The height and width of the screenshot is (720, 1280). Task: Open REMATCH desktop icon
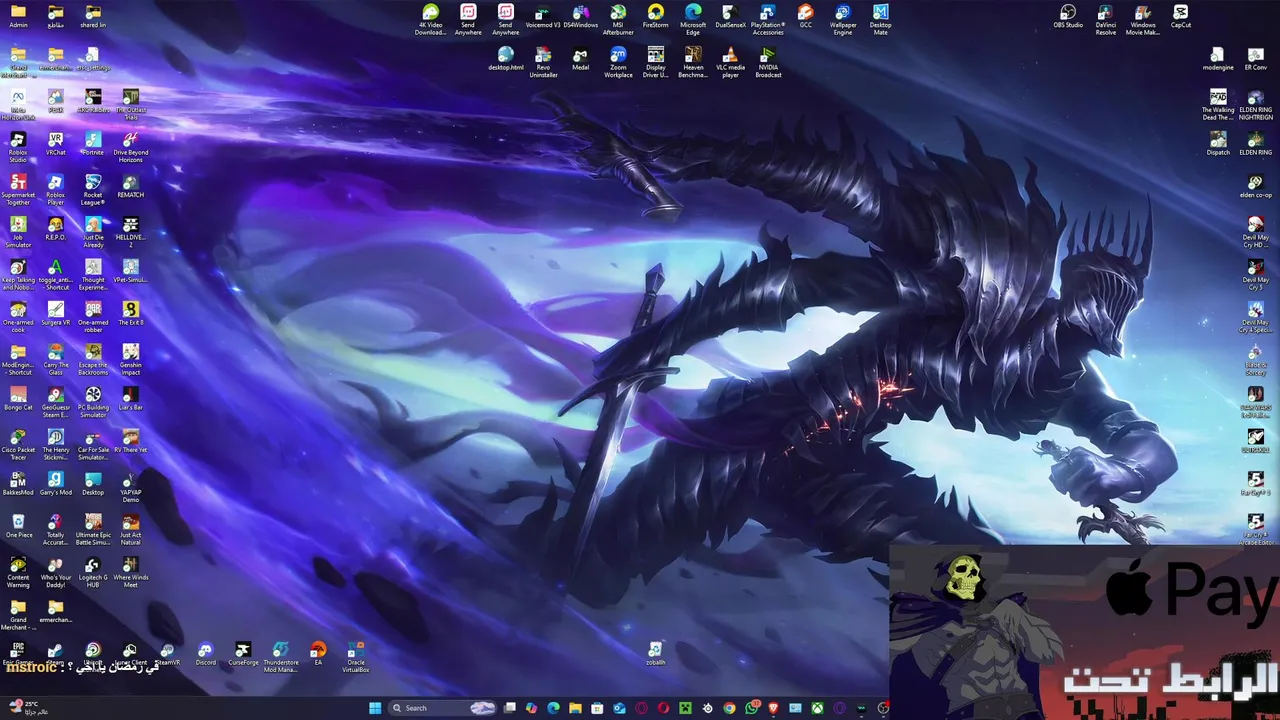coord(130,187)
